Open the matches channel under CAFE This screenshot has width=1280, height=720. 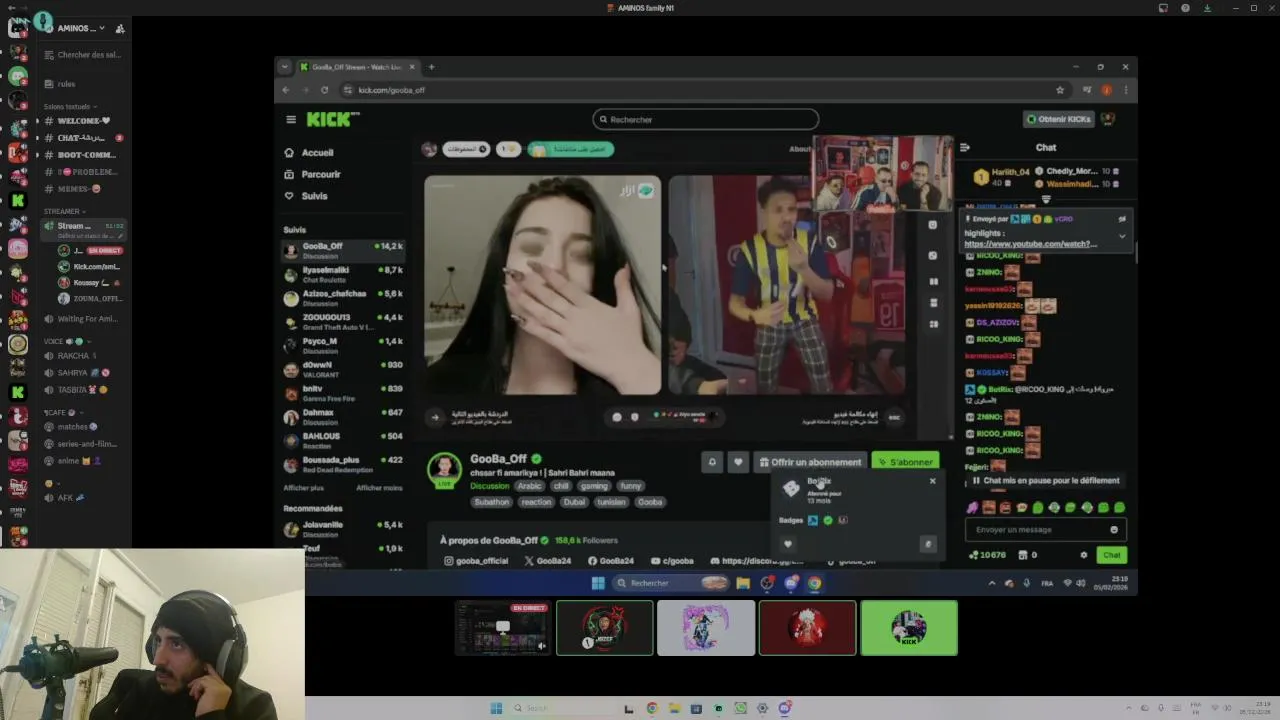[x=83, y=427]
